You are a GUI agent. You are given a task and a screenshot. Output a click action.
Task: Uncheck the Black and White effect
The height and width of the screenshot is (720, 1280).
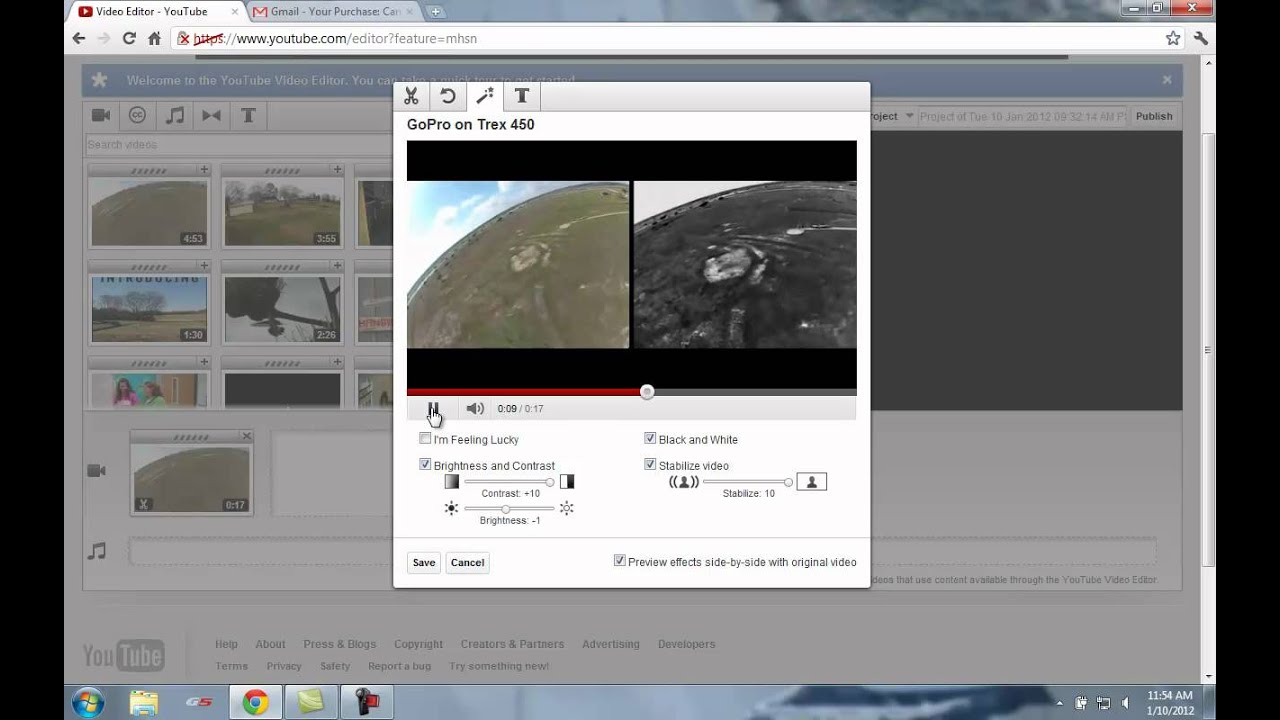(x=650, y=439)
